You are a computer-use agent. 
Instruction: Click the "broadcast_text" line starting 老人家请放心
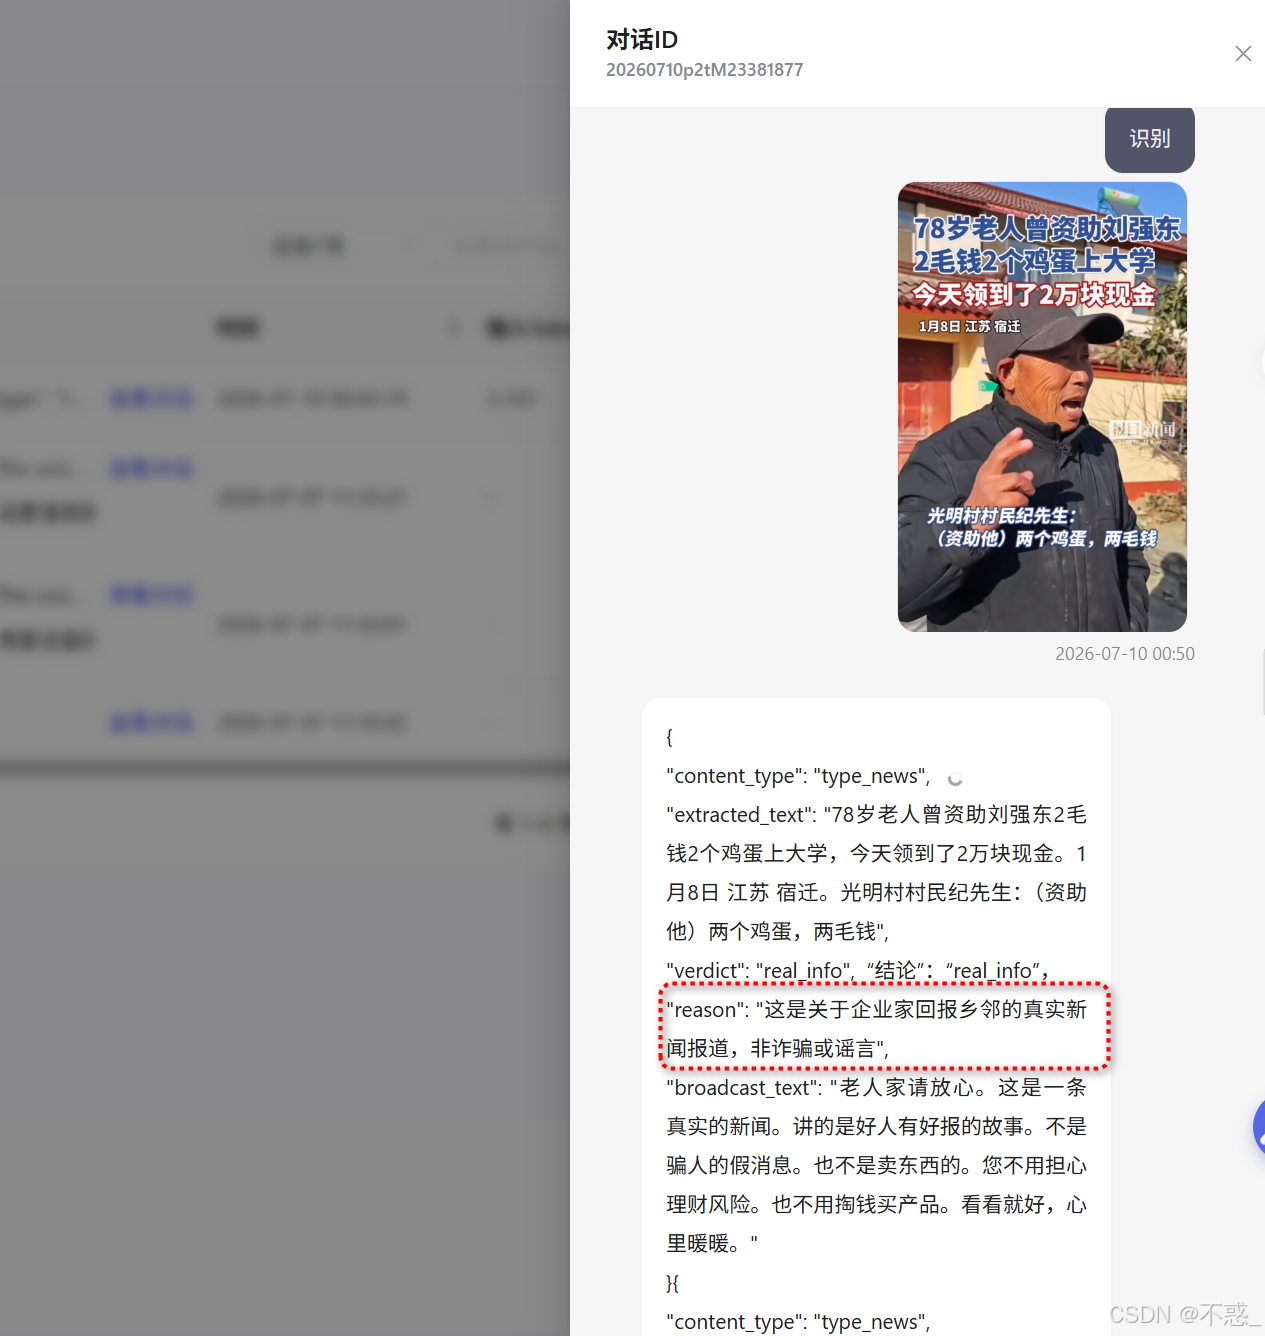876,1088
